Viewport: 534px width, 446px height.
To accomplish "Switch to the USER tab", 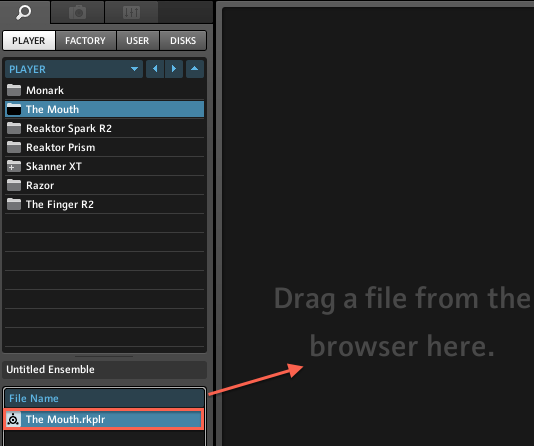I will [x=138, y=41].
